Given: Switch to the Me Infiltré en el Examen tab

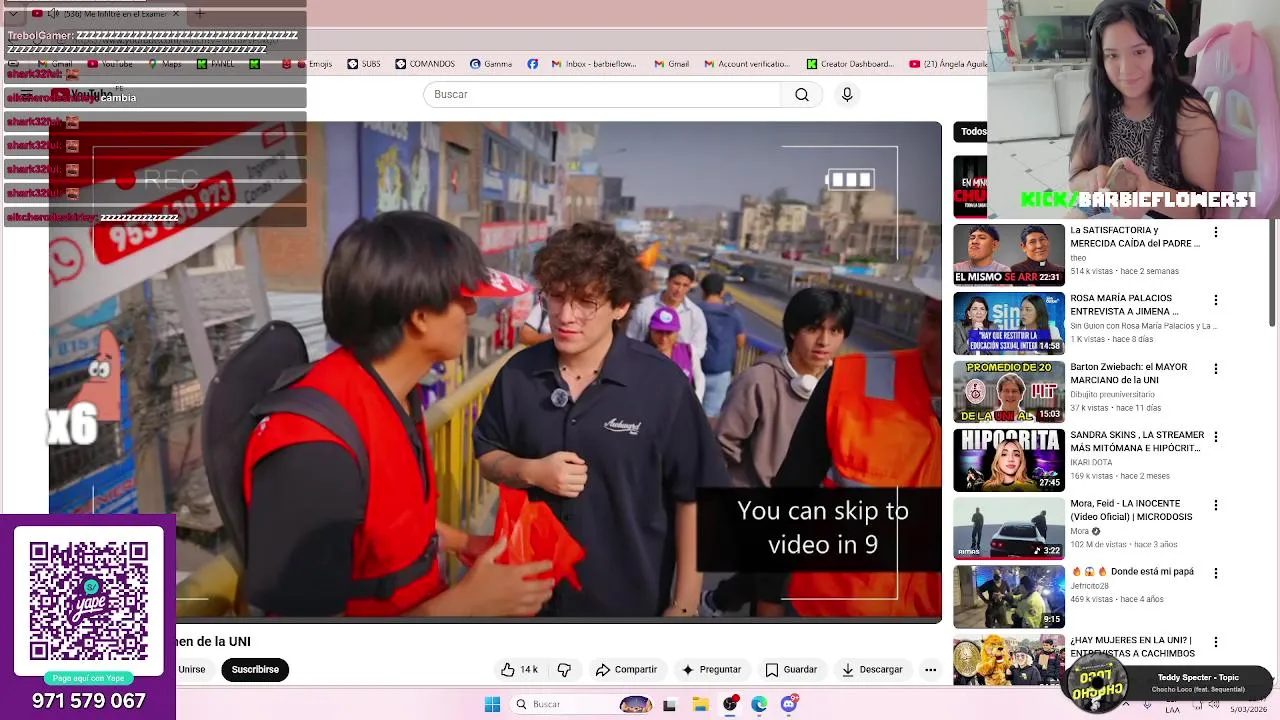Looking at the screenshot, I should (x=108, y=13).
